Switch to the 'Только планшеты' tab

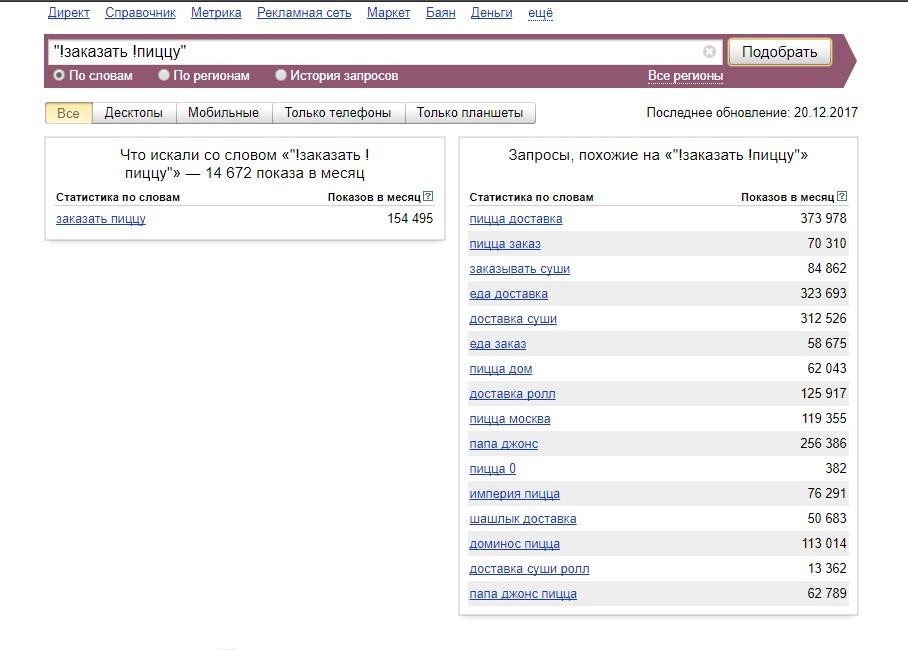pyautogui.click(x=470, y=113)
